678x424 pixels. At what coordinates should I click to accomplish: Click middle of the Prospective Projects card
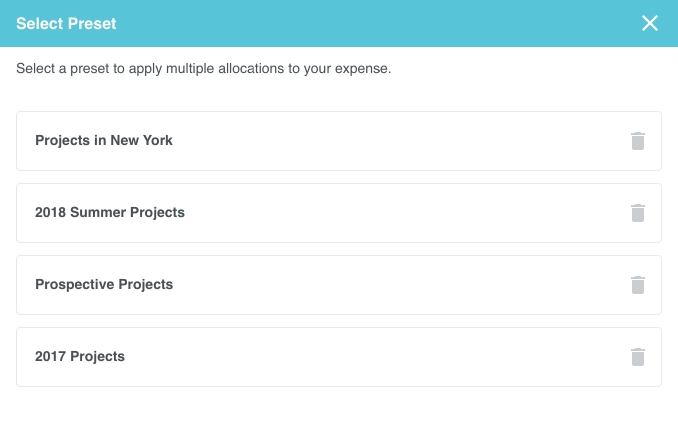pyautogui.click(x=338, y=285)
